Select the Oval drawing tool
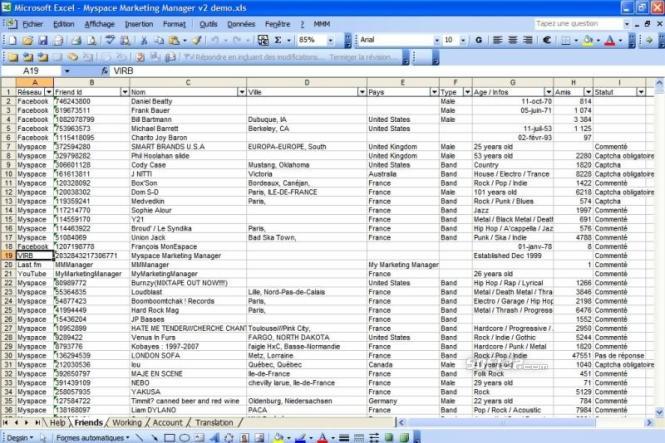 click(184, 437)
